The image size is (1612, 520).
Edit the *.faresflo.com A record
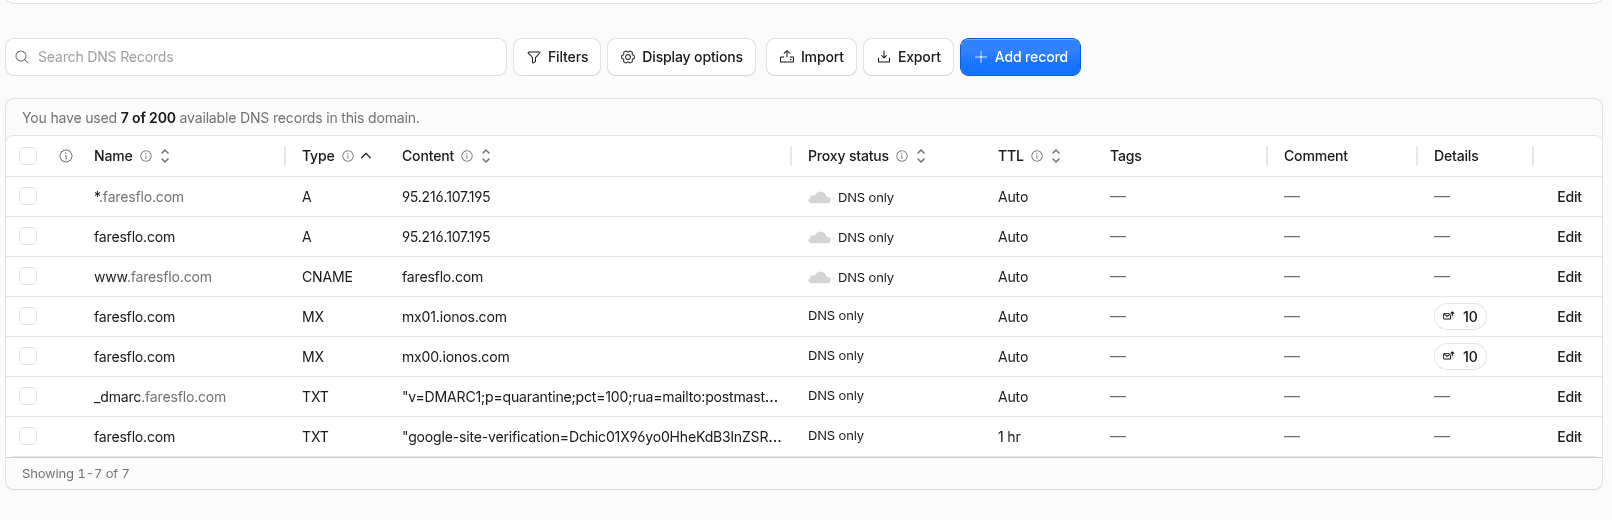tap(1569, 197)
